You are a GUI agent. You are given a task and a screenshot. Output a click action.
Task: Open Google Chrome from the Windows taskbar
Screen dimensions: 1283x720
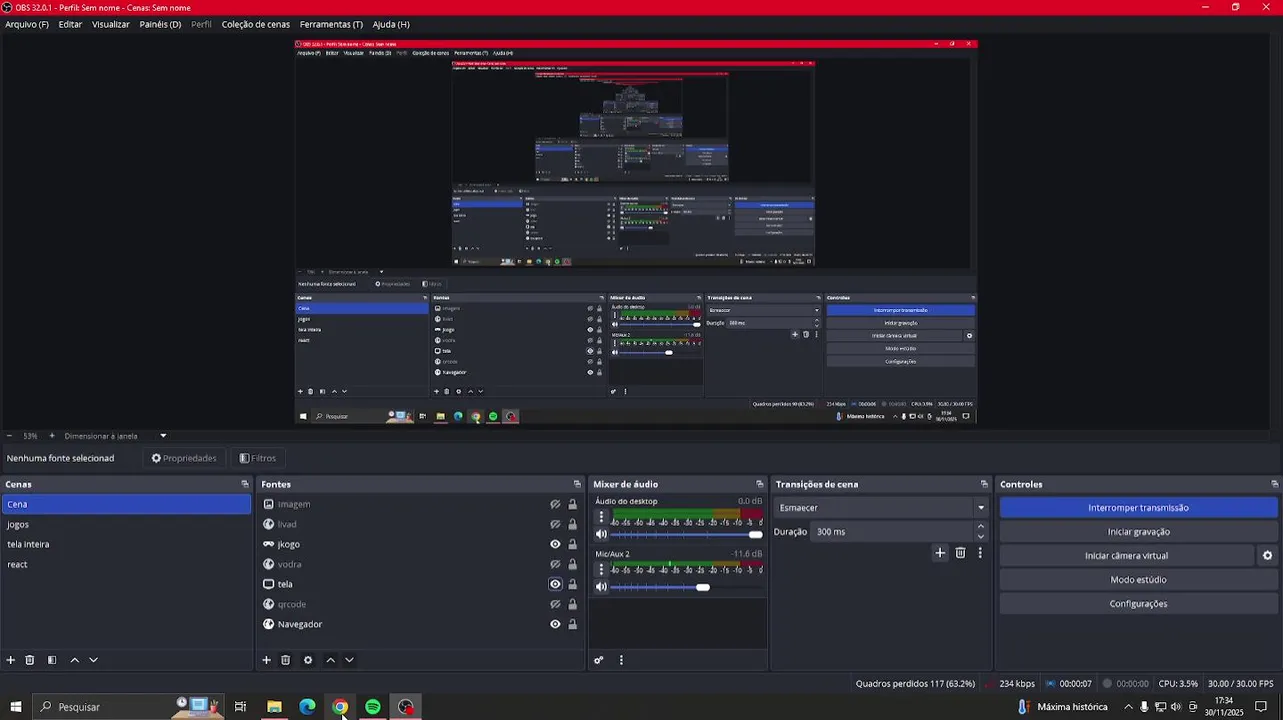point(340,707)
